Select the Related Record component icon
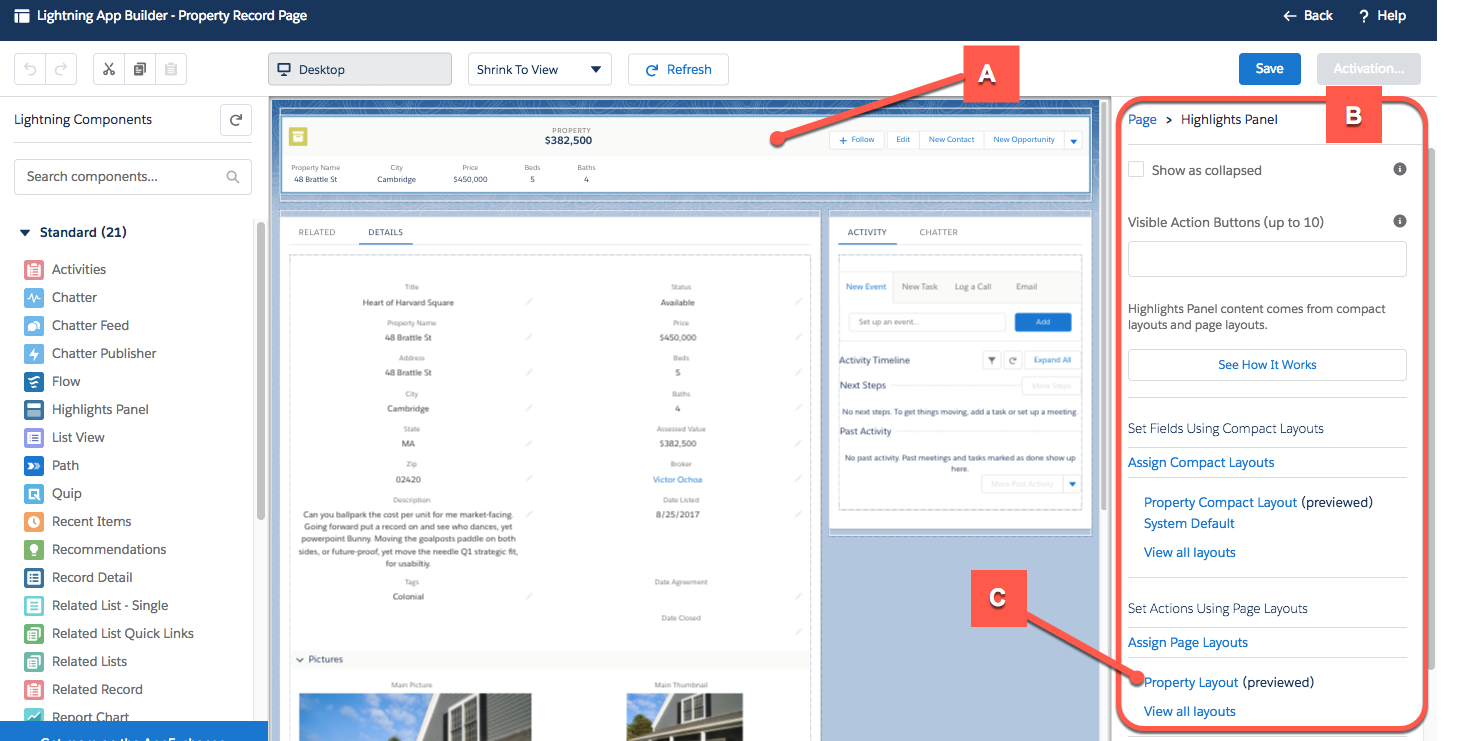 click(x=34, y=689)
